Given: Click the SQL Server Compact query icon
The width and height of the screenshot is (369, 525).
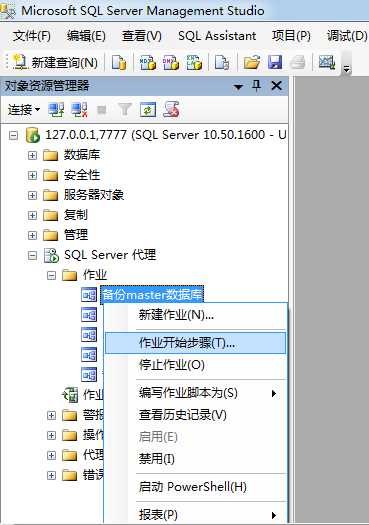Looking at the screenshot, I should click(222, 62).
